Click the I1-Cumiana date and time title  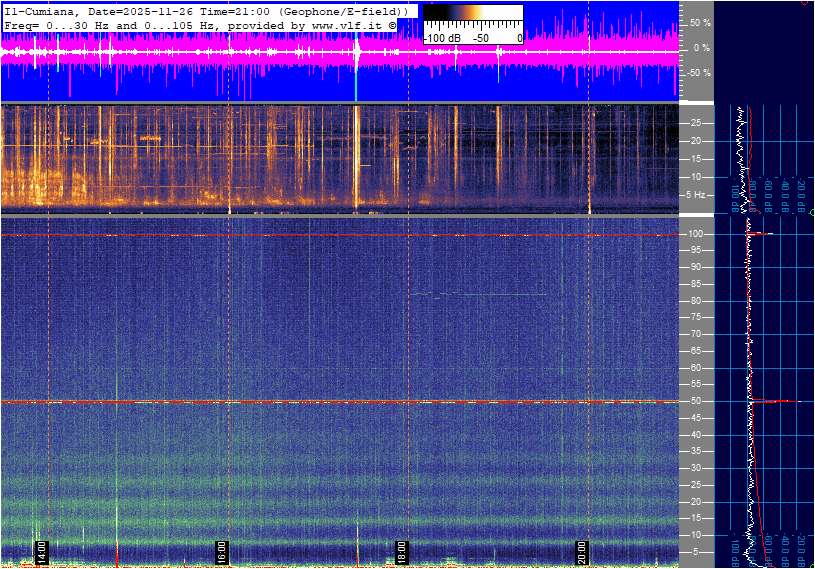[205, 10]
